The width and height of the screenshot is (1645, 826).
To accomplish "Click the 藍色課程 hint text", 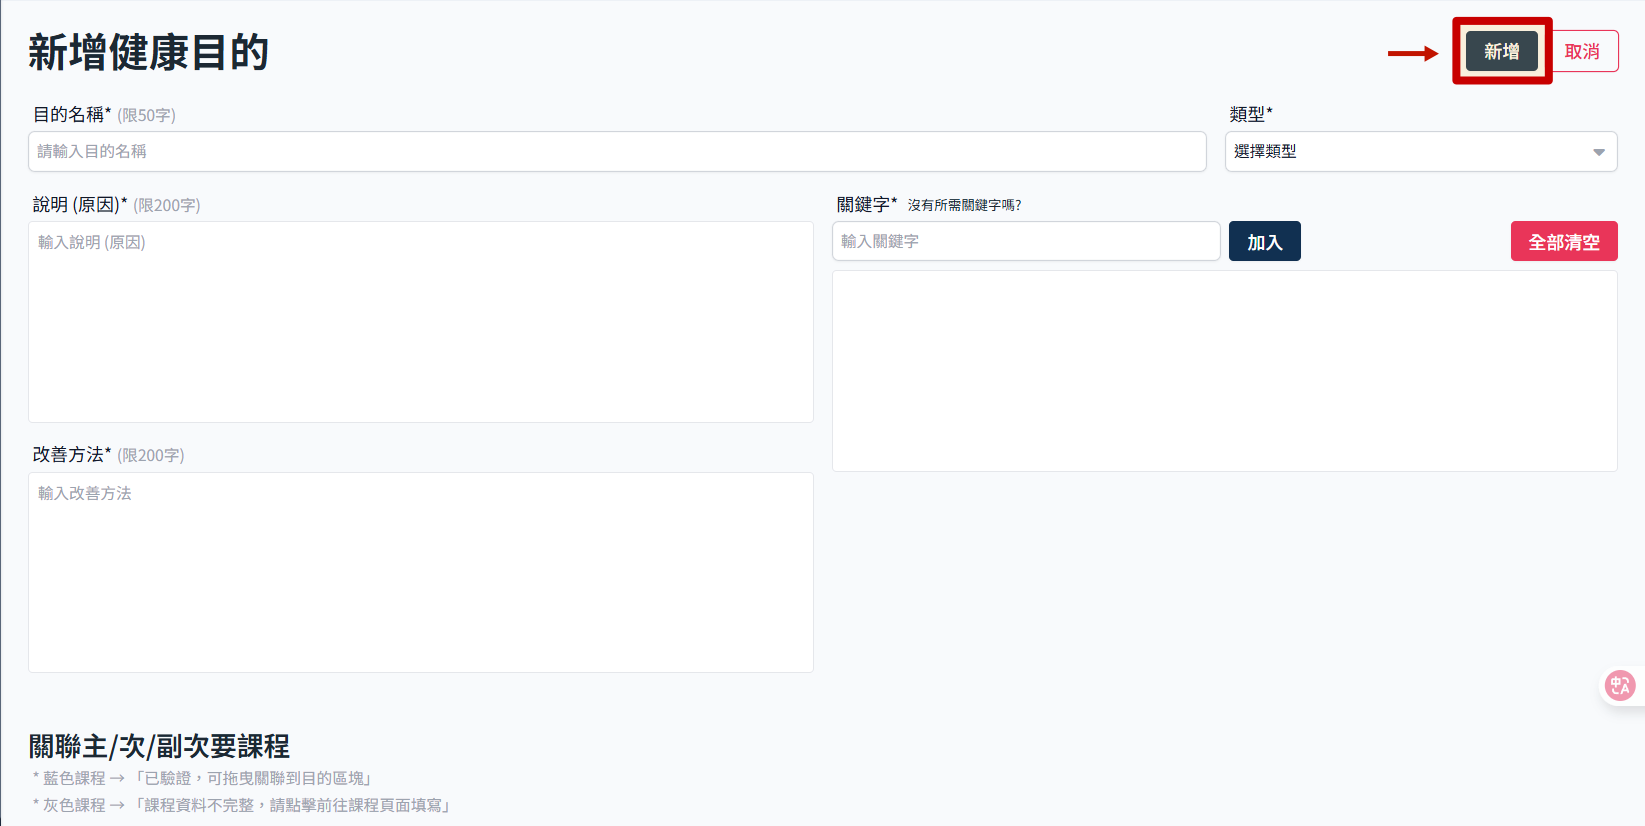I will [203, 778].
